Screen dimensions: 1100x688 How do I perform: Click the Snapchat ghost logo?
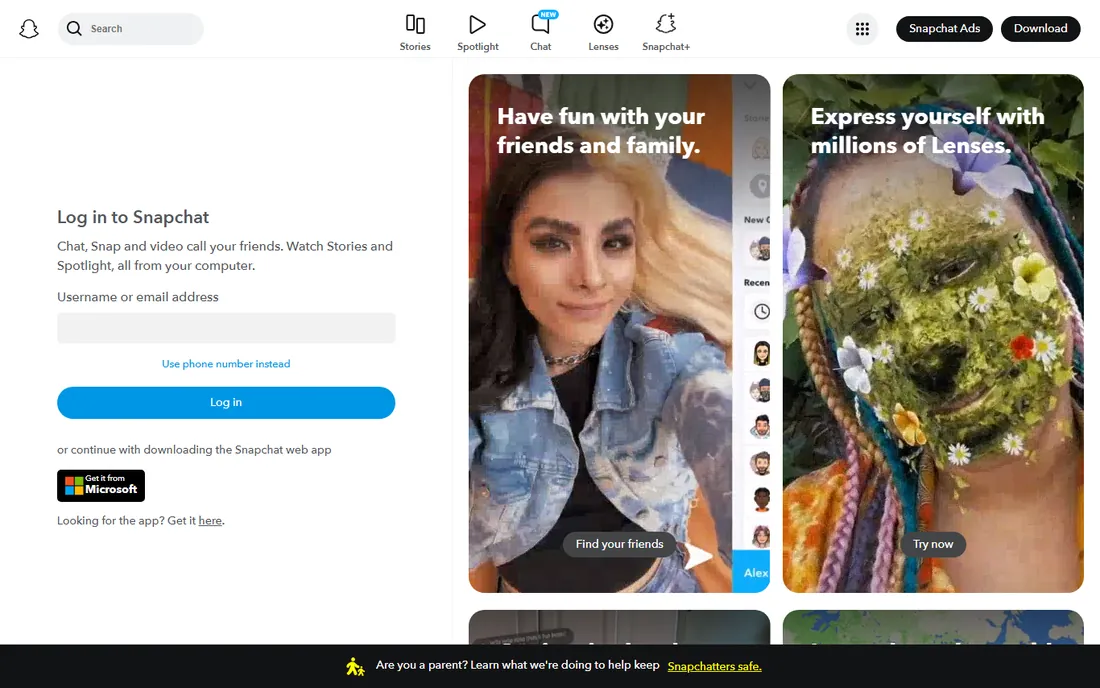[x=29, y=29]
